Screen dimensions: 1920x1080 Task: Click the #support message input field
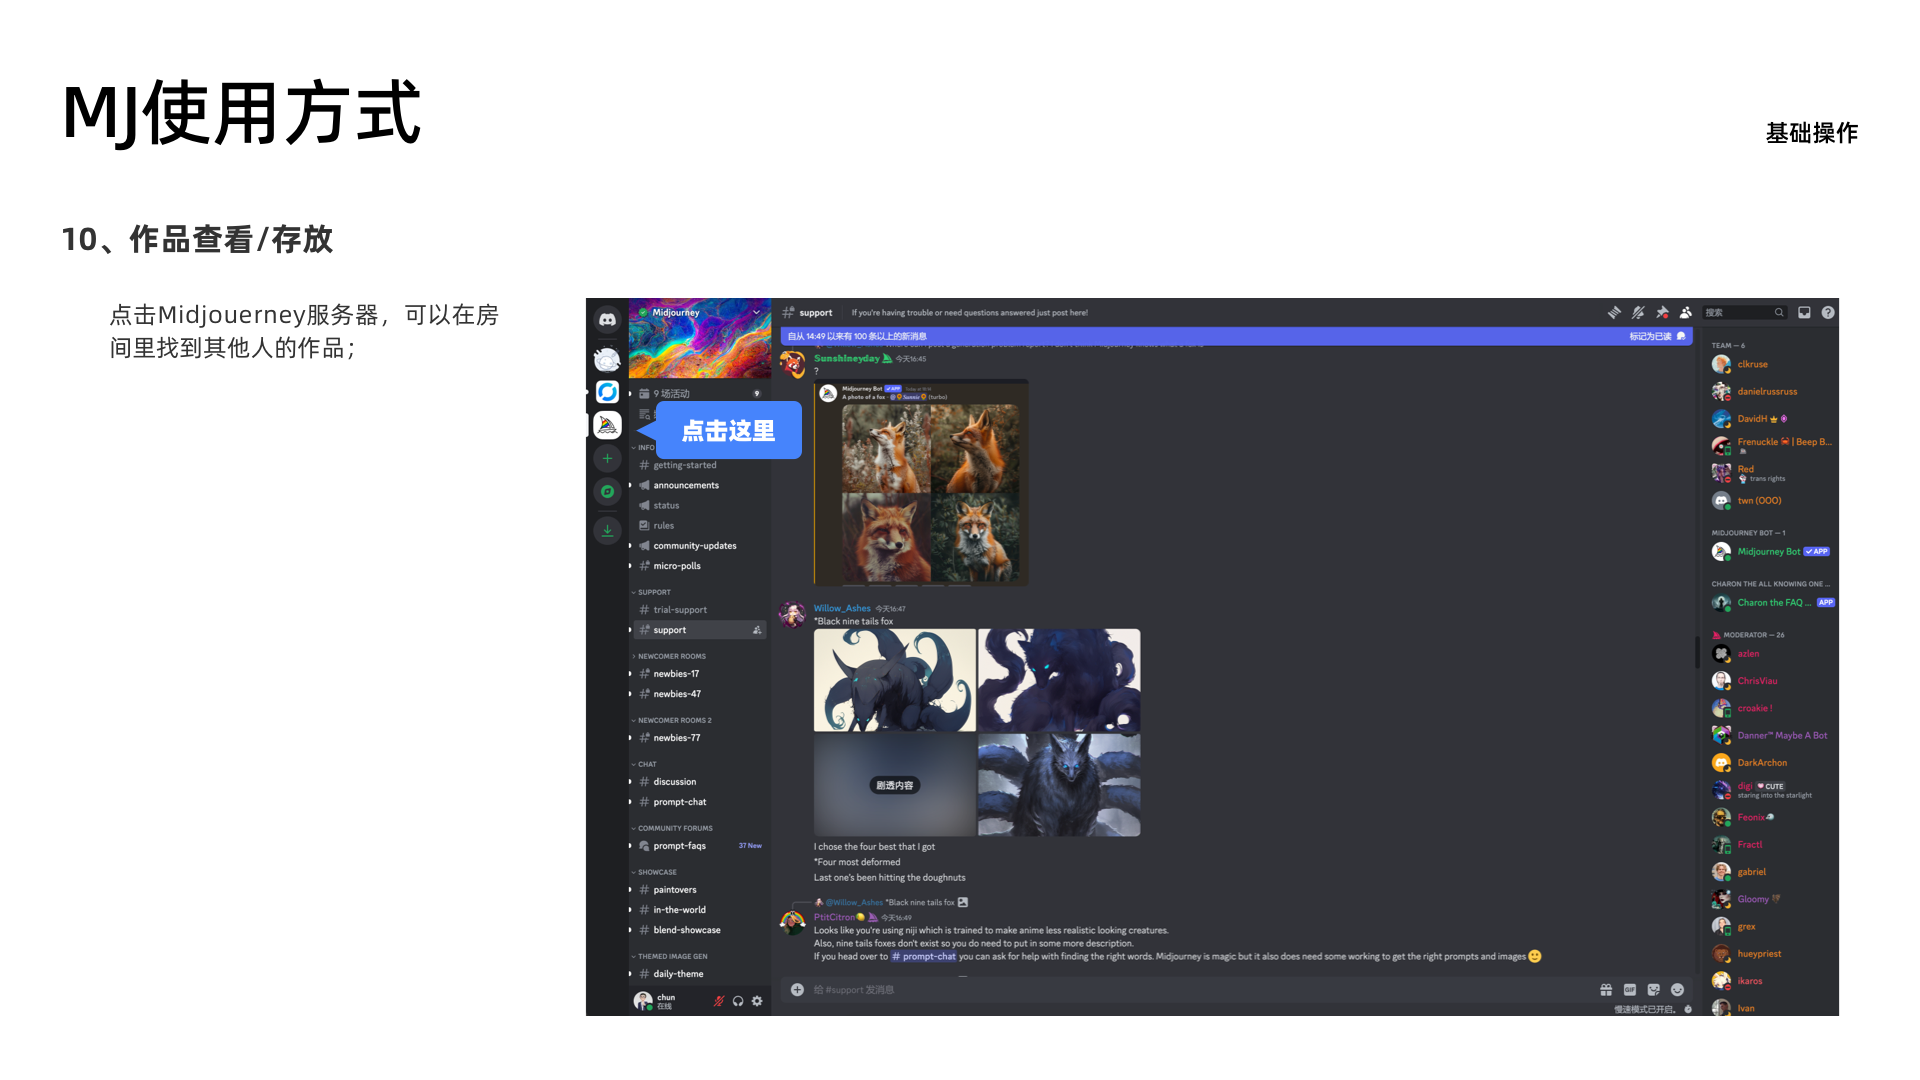[1100, 990]
